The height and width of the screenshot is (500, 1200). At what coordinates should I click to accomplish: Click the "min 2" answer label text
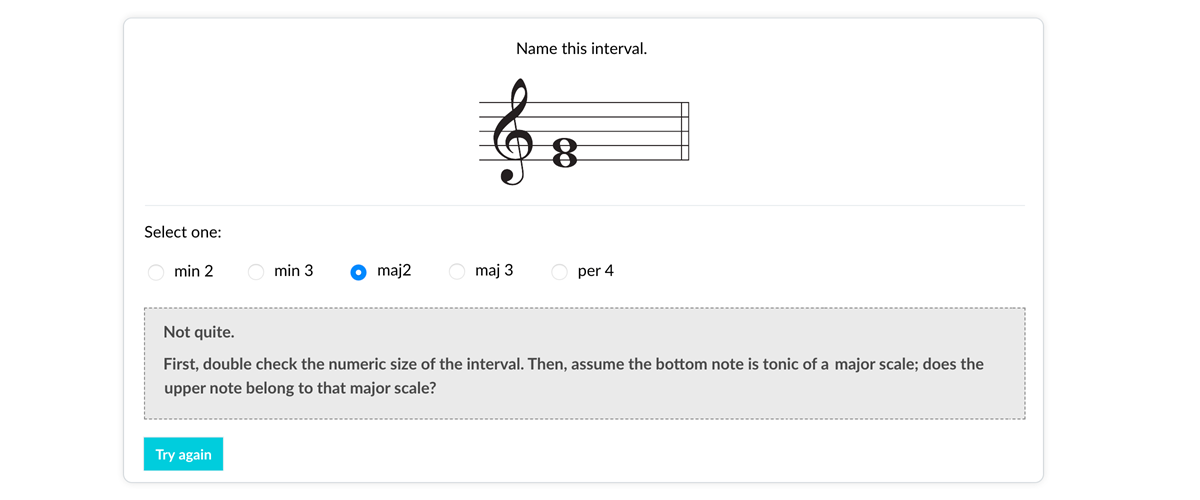(x=193, y=271)
